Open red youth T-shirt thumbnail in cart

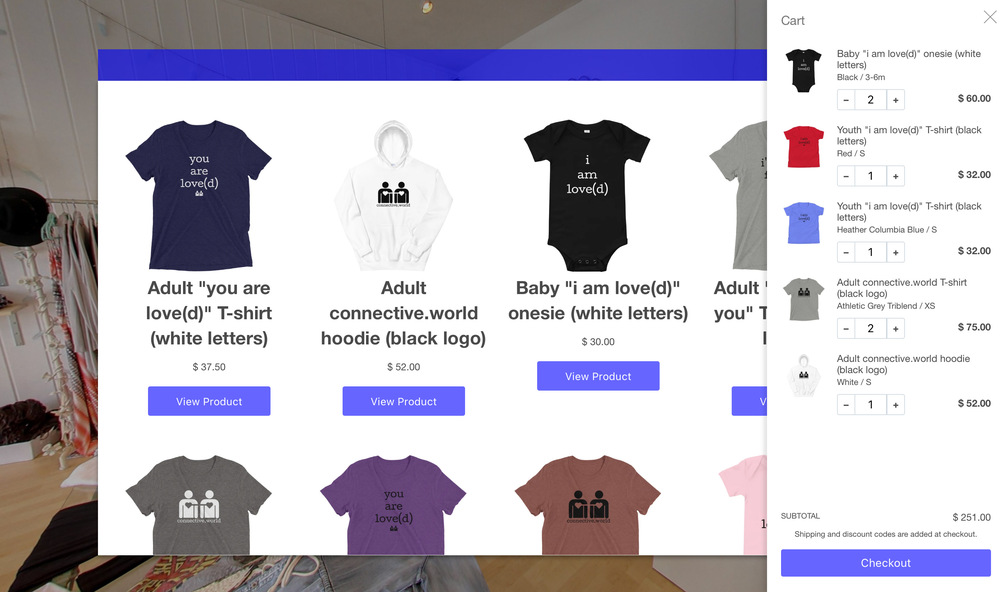coord(804,147)
